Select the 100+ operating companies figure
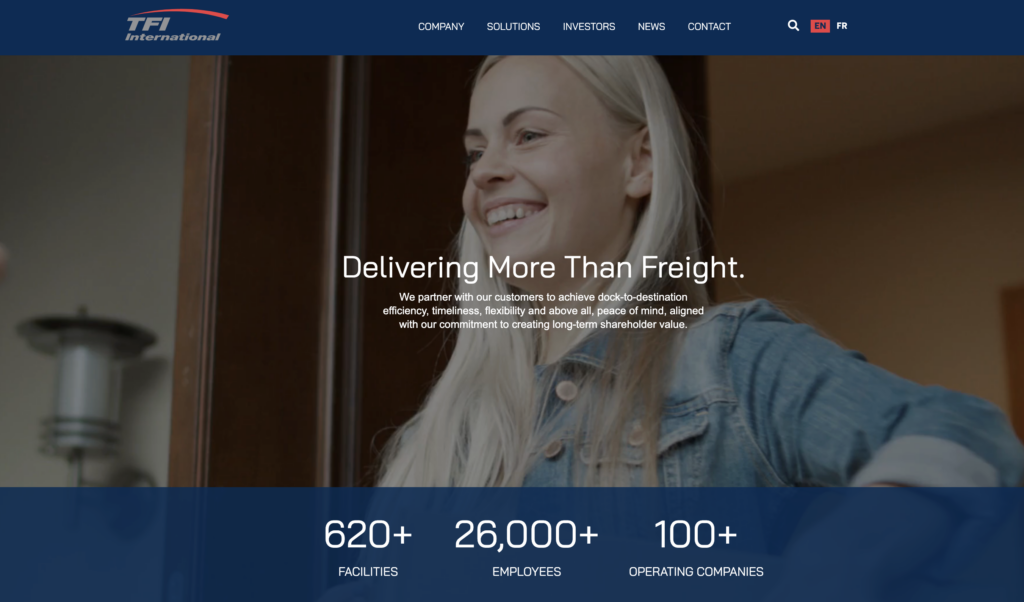The width and height of the screenshot is (1024, 602). 696,534
